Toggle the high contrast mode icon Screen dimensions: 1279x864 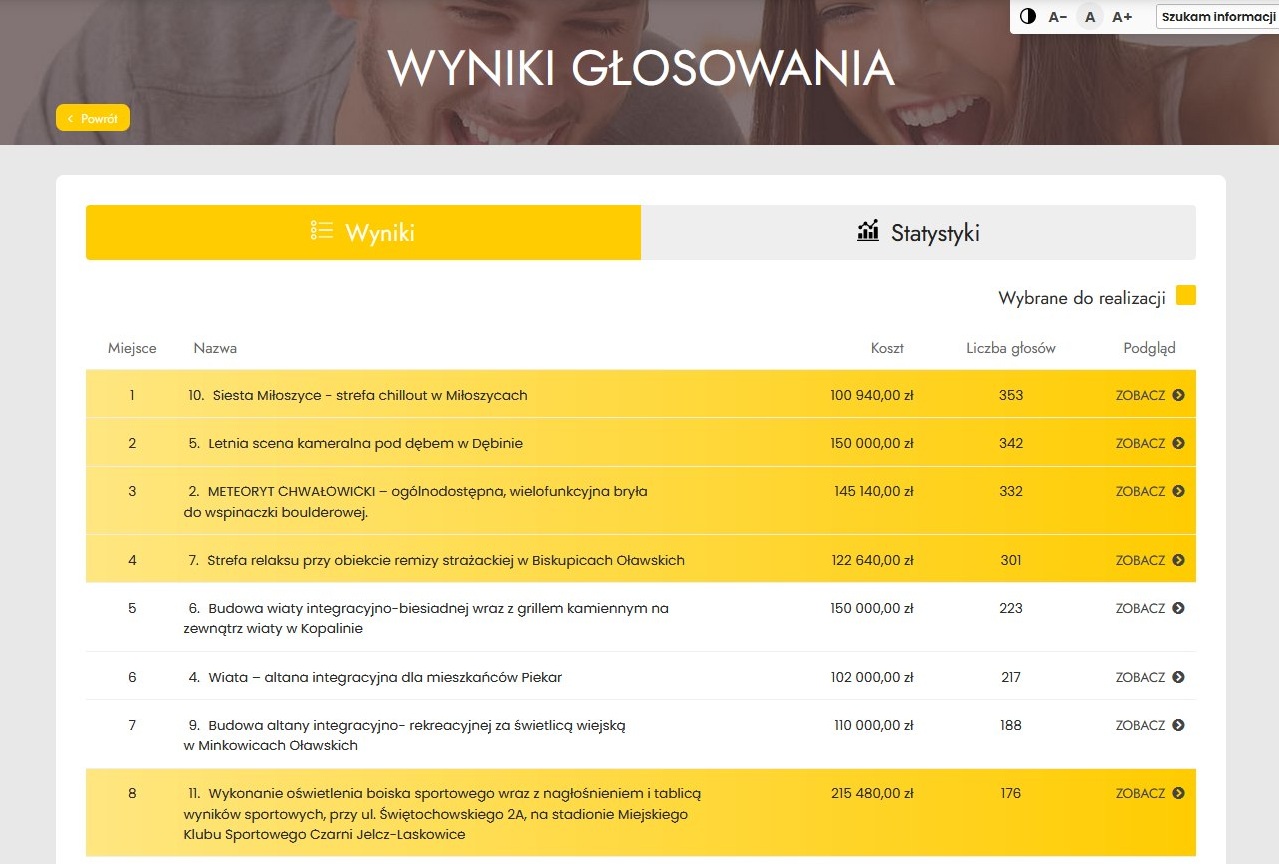(1028, 16)
